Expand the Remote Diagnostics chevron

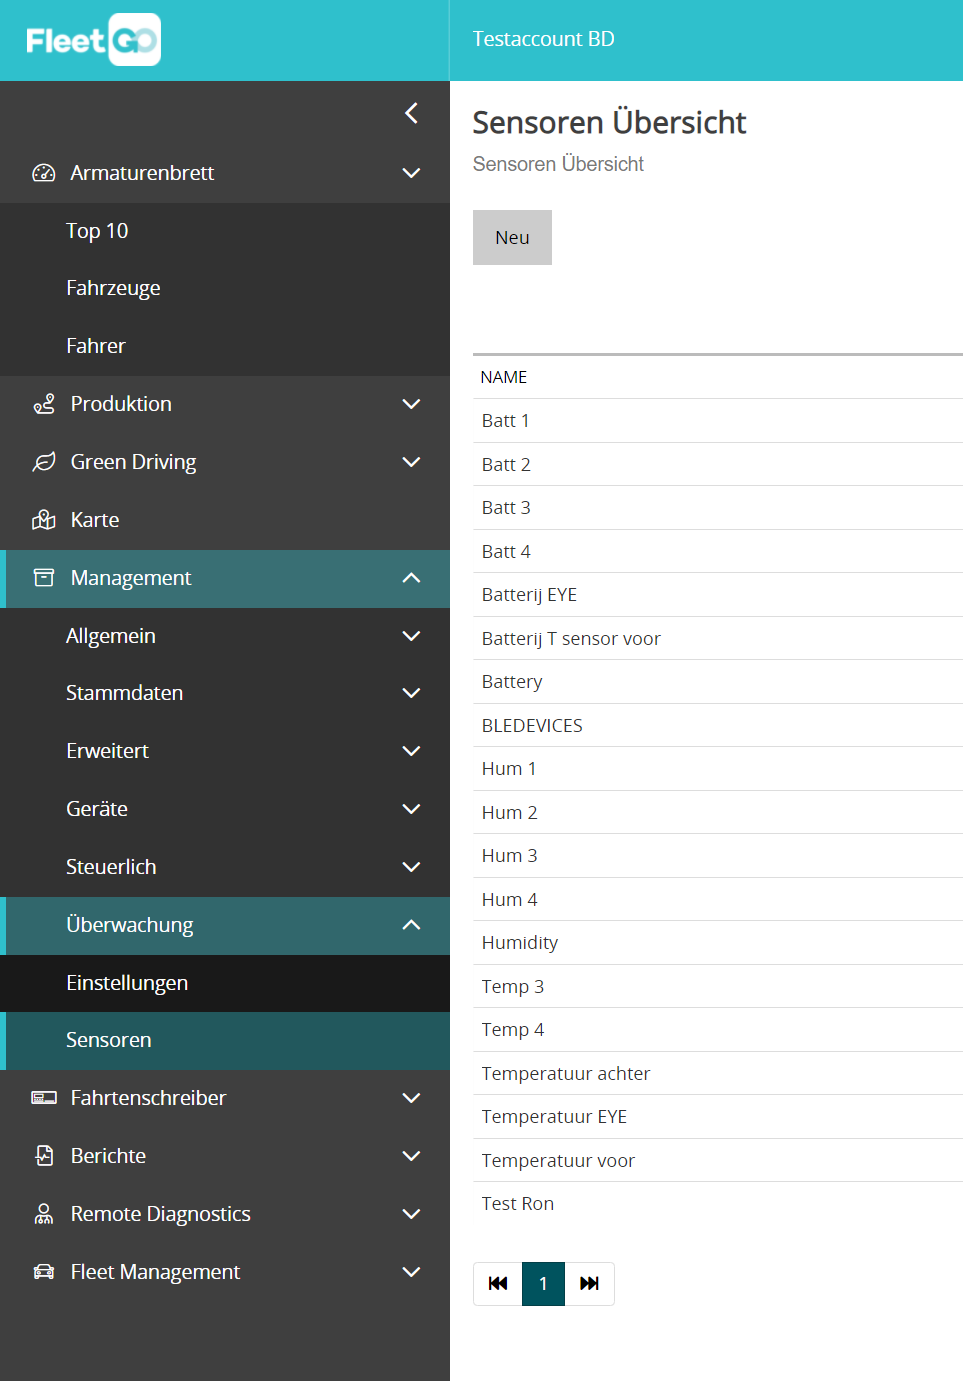tap(411, 1214)
